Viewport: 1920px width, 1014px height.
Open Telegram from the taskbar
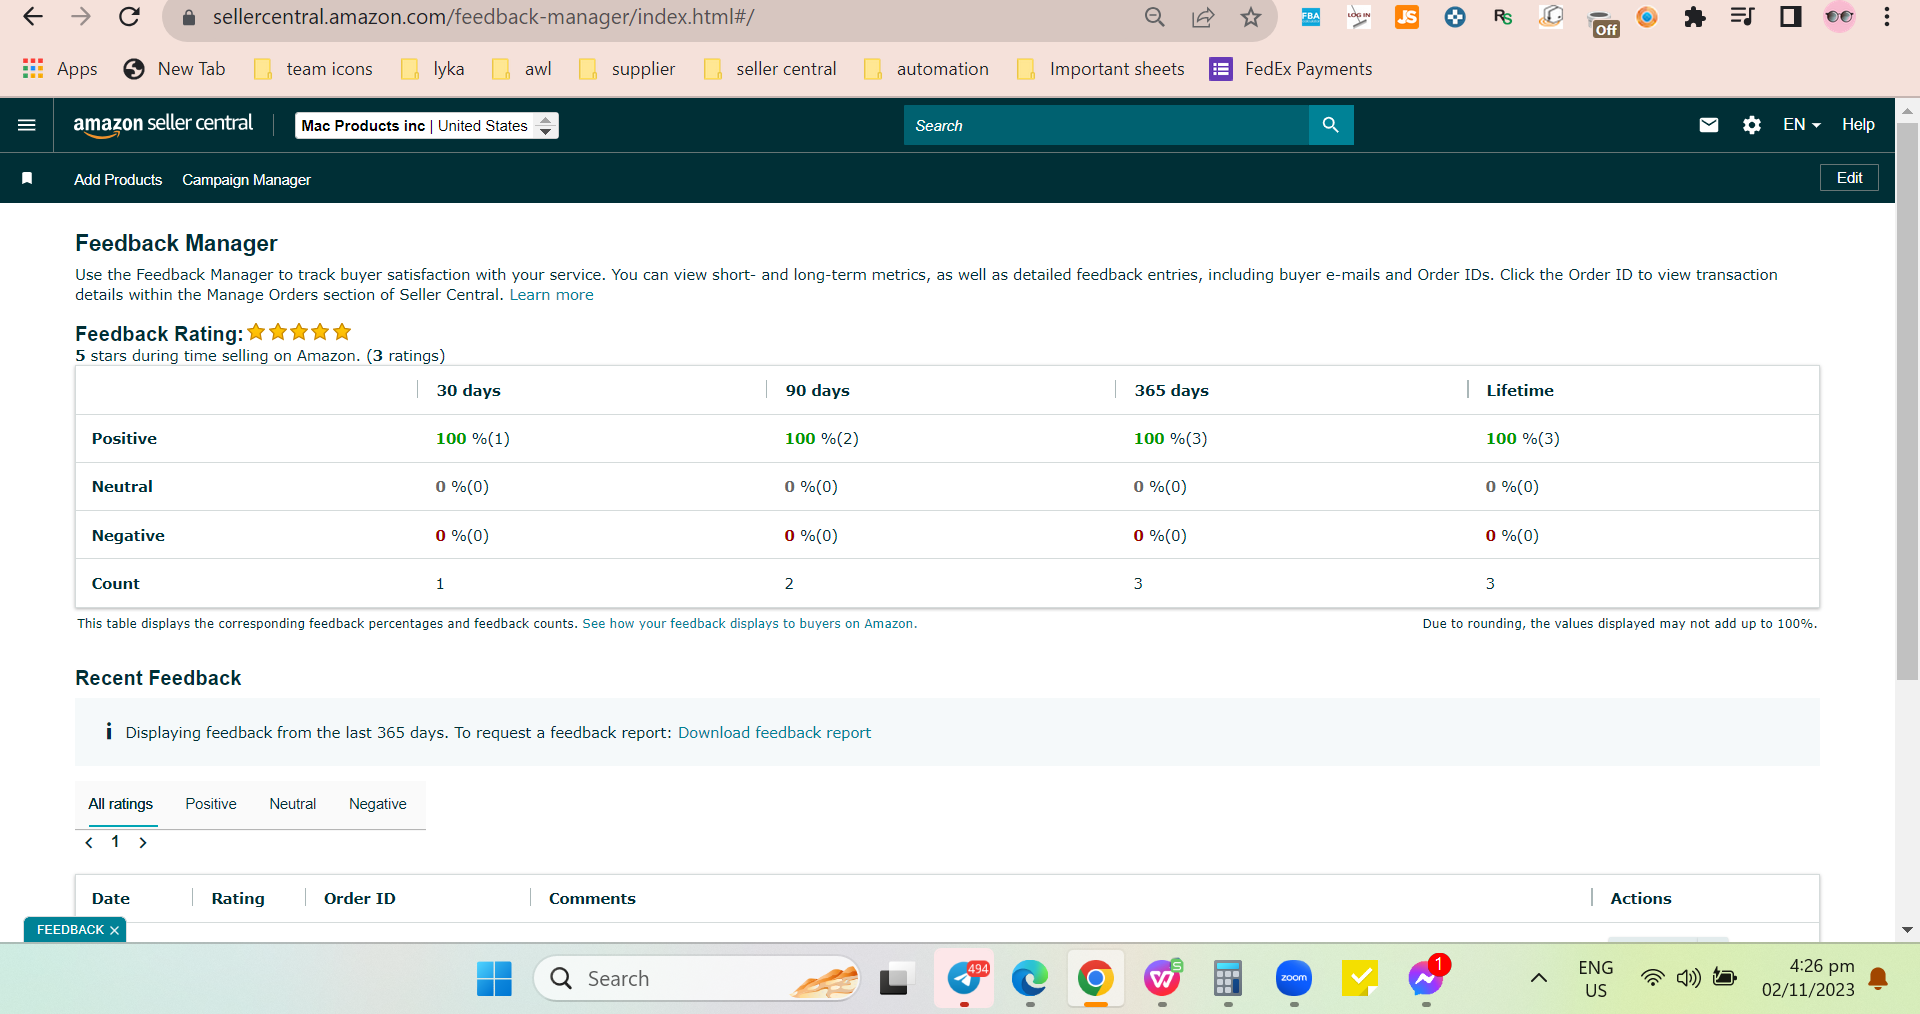(965, 978)
